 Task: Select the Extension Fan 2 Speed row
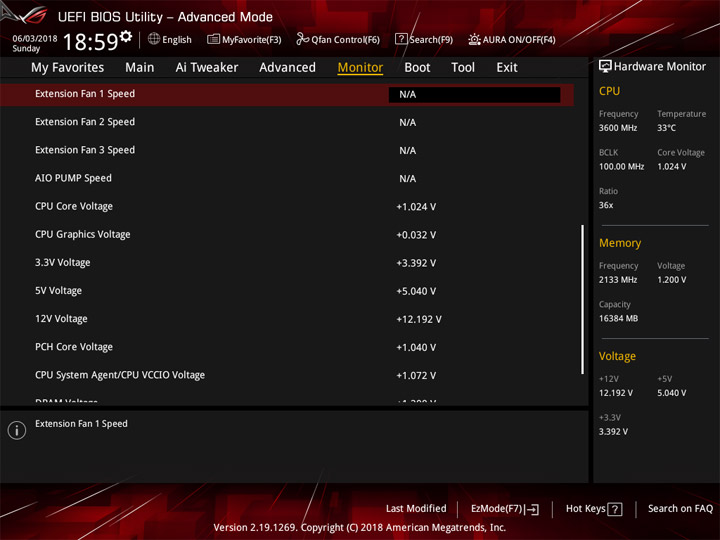click(x=287, y=122)
